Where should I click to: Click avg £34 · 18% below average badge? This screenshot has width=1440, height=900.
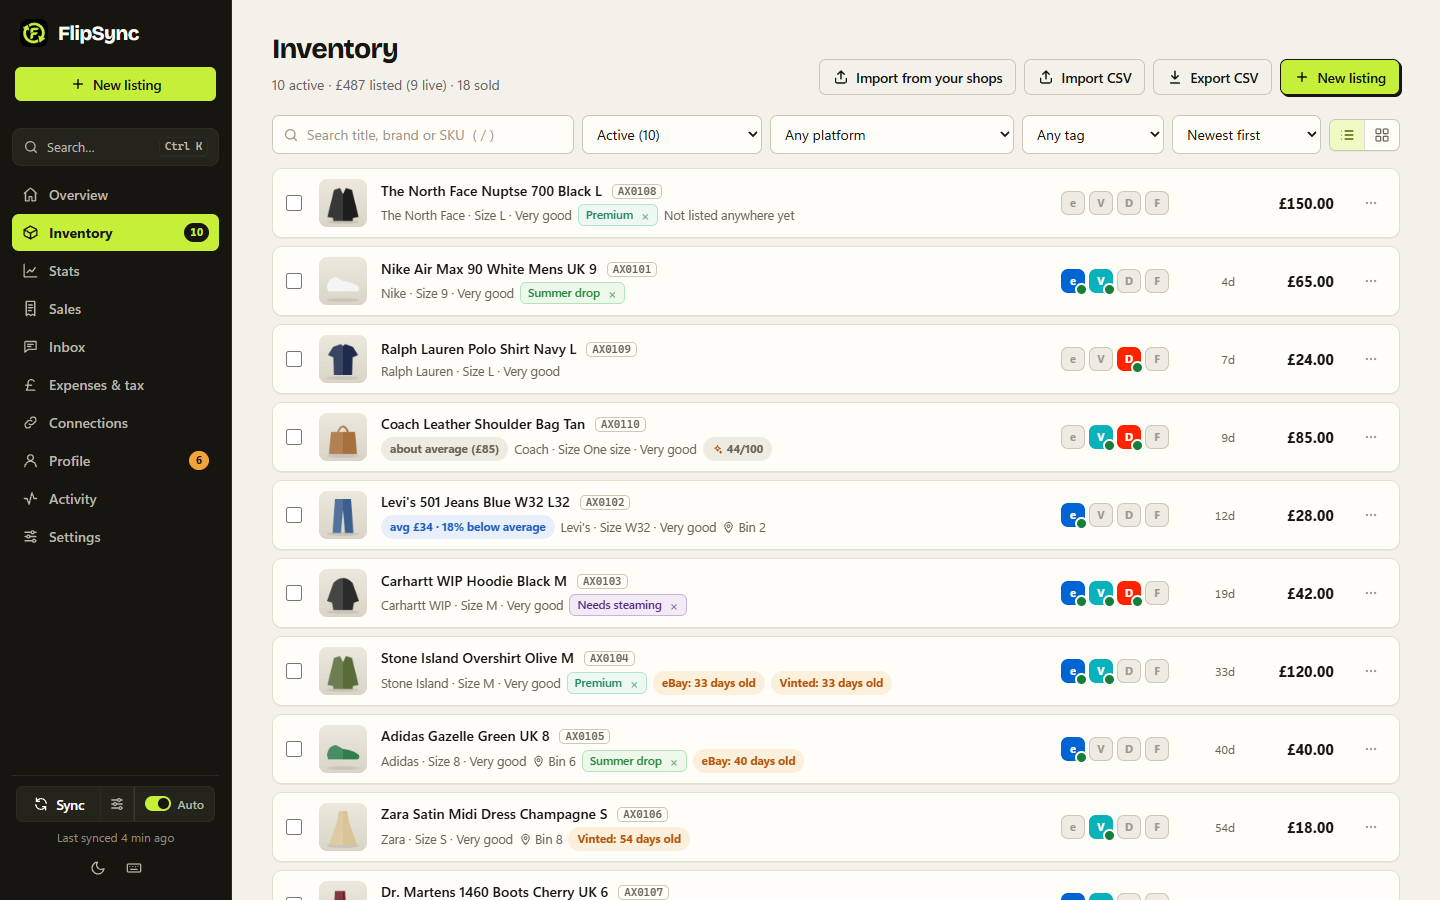pyautogui.click(x=468, y=527)
